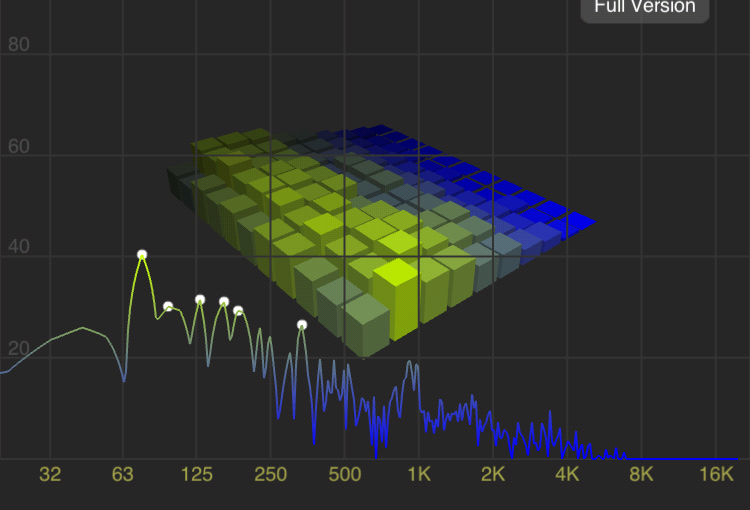Select the isolated peak marker between 250 and 500 Hz
750x510 pixels.
pos(302,325)
